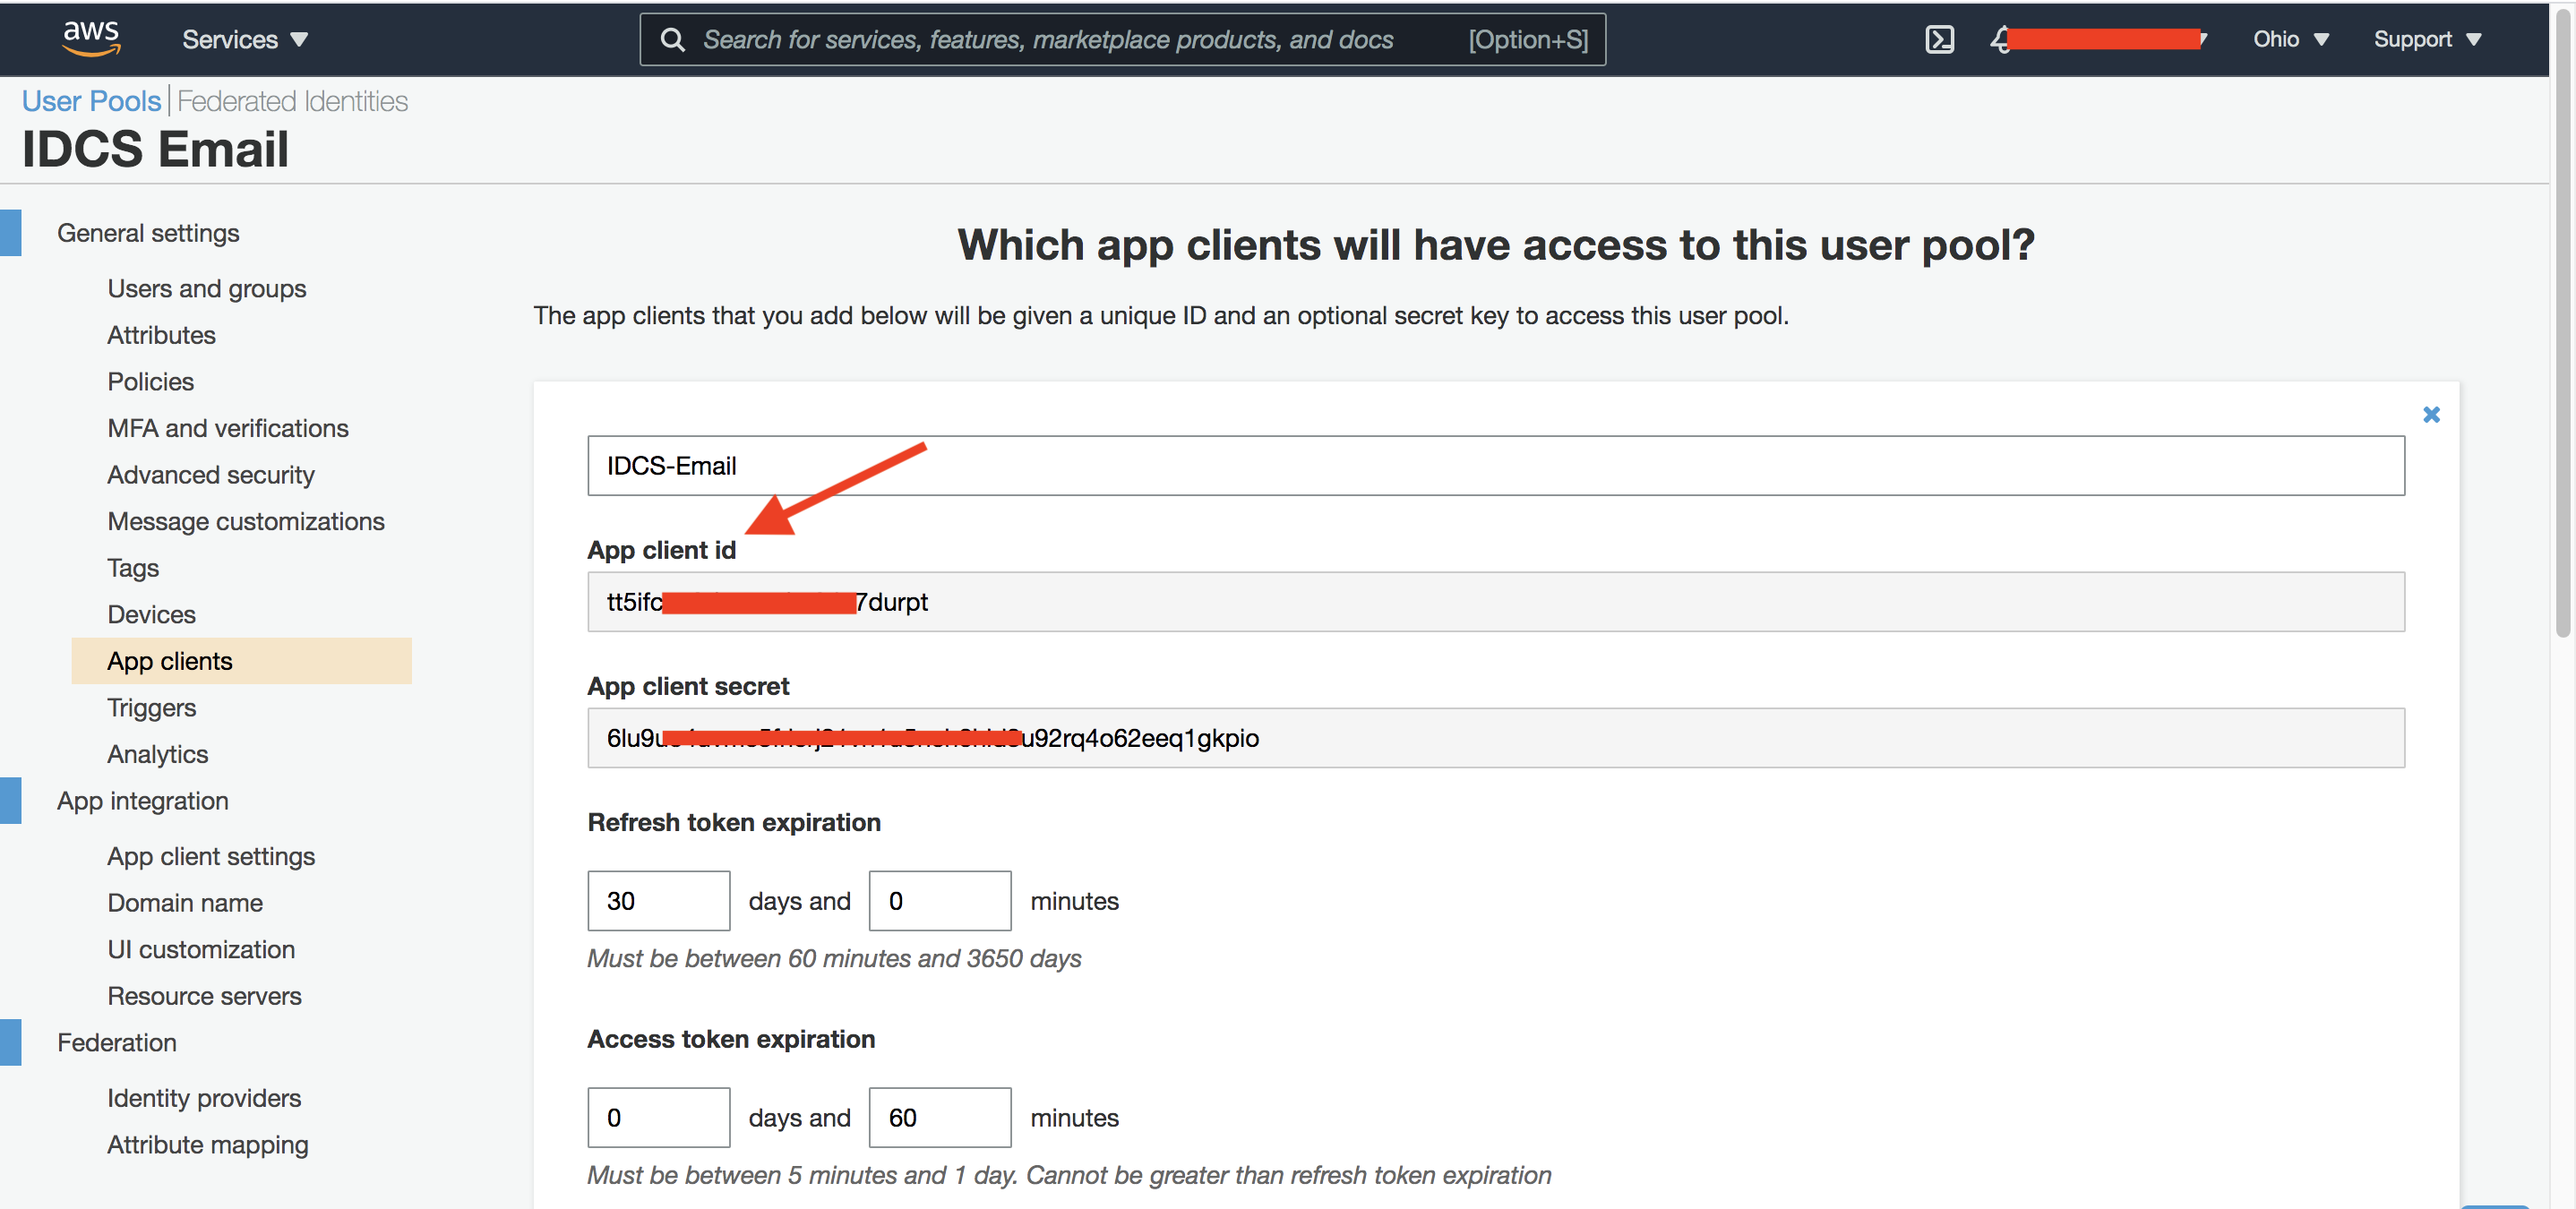Select App client settings item
The image size is (2576, 1209).
pyautogui.click(x=211, y=856)
